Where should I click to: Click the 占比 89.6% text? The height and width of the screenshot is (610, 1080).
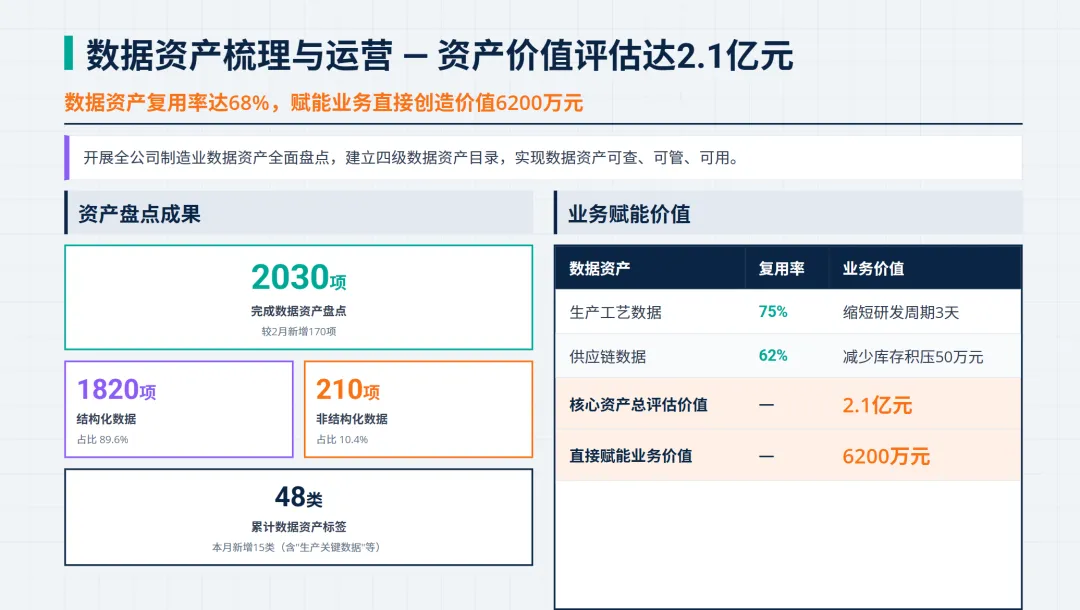tap(102, 440)
